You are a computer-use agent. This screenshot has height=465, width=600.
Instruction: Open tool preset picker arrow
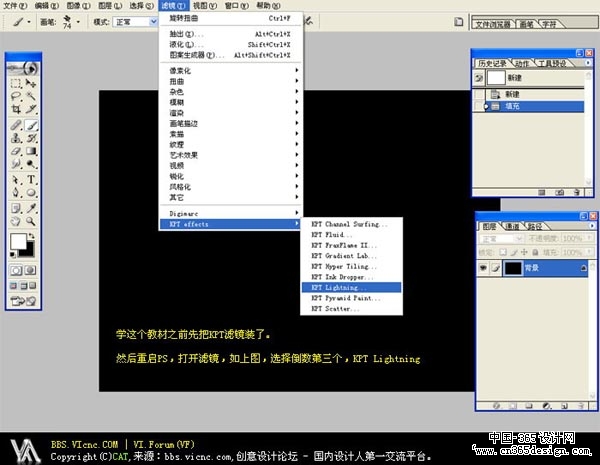29,22
